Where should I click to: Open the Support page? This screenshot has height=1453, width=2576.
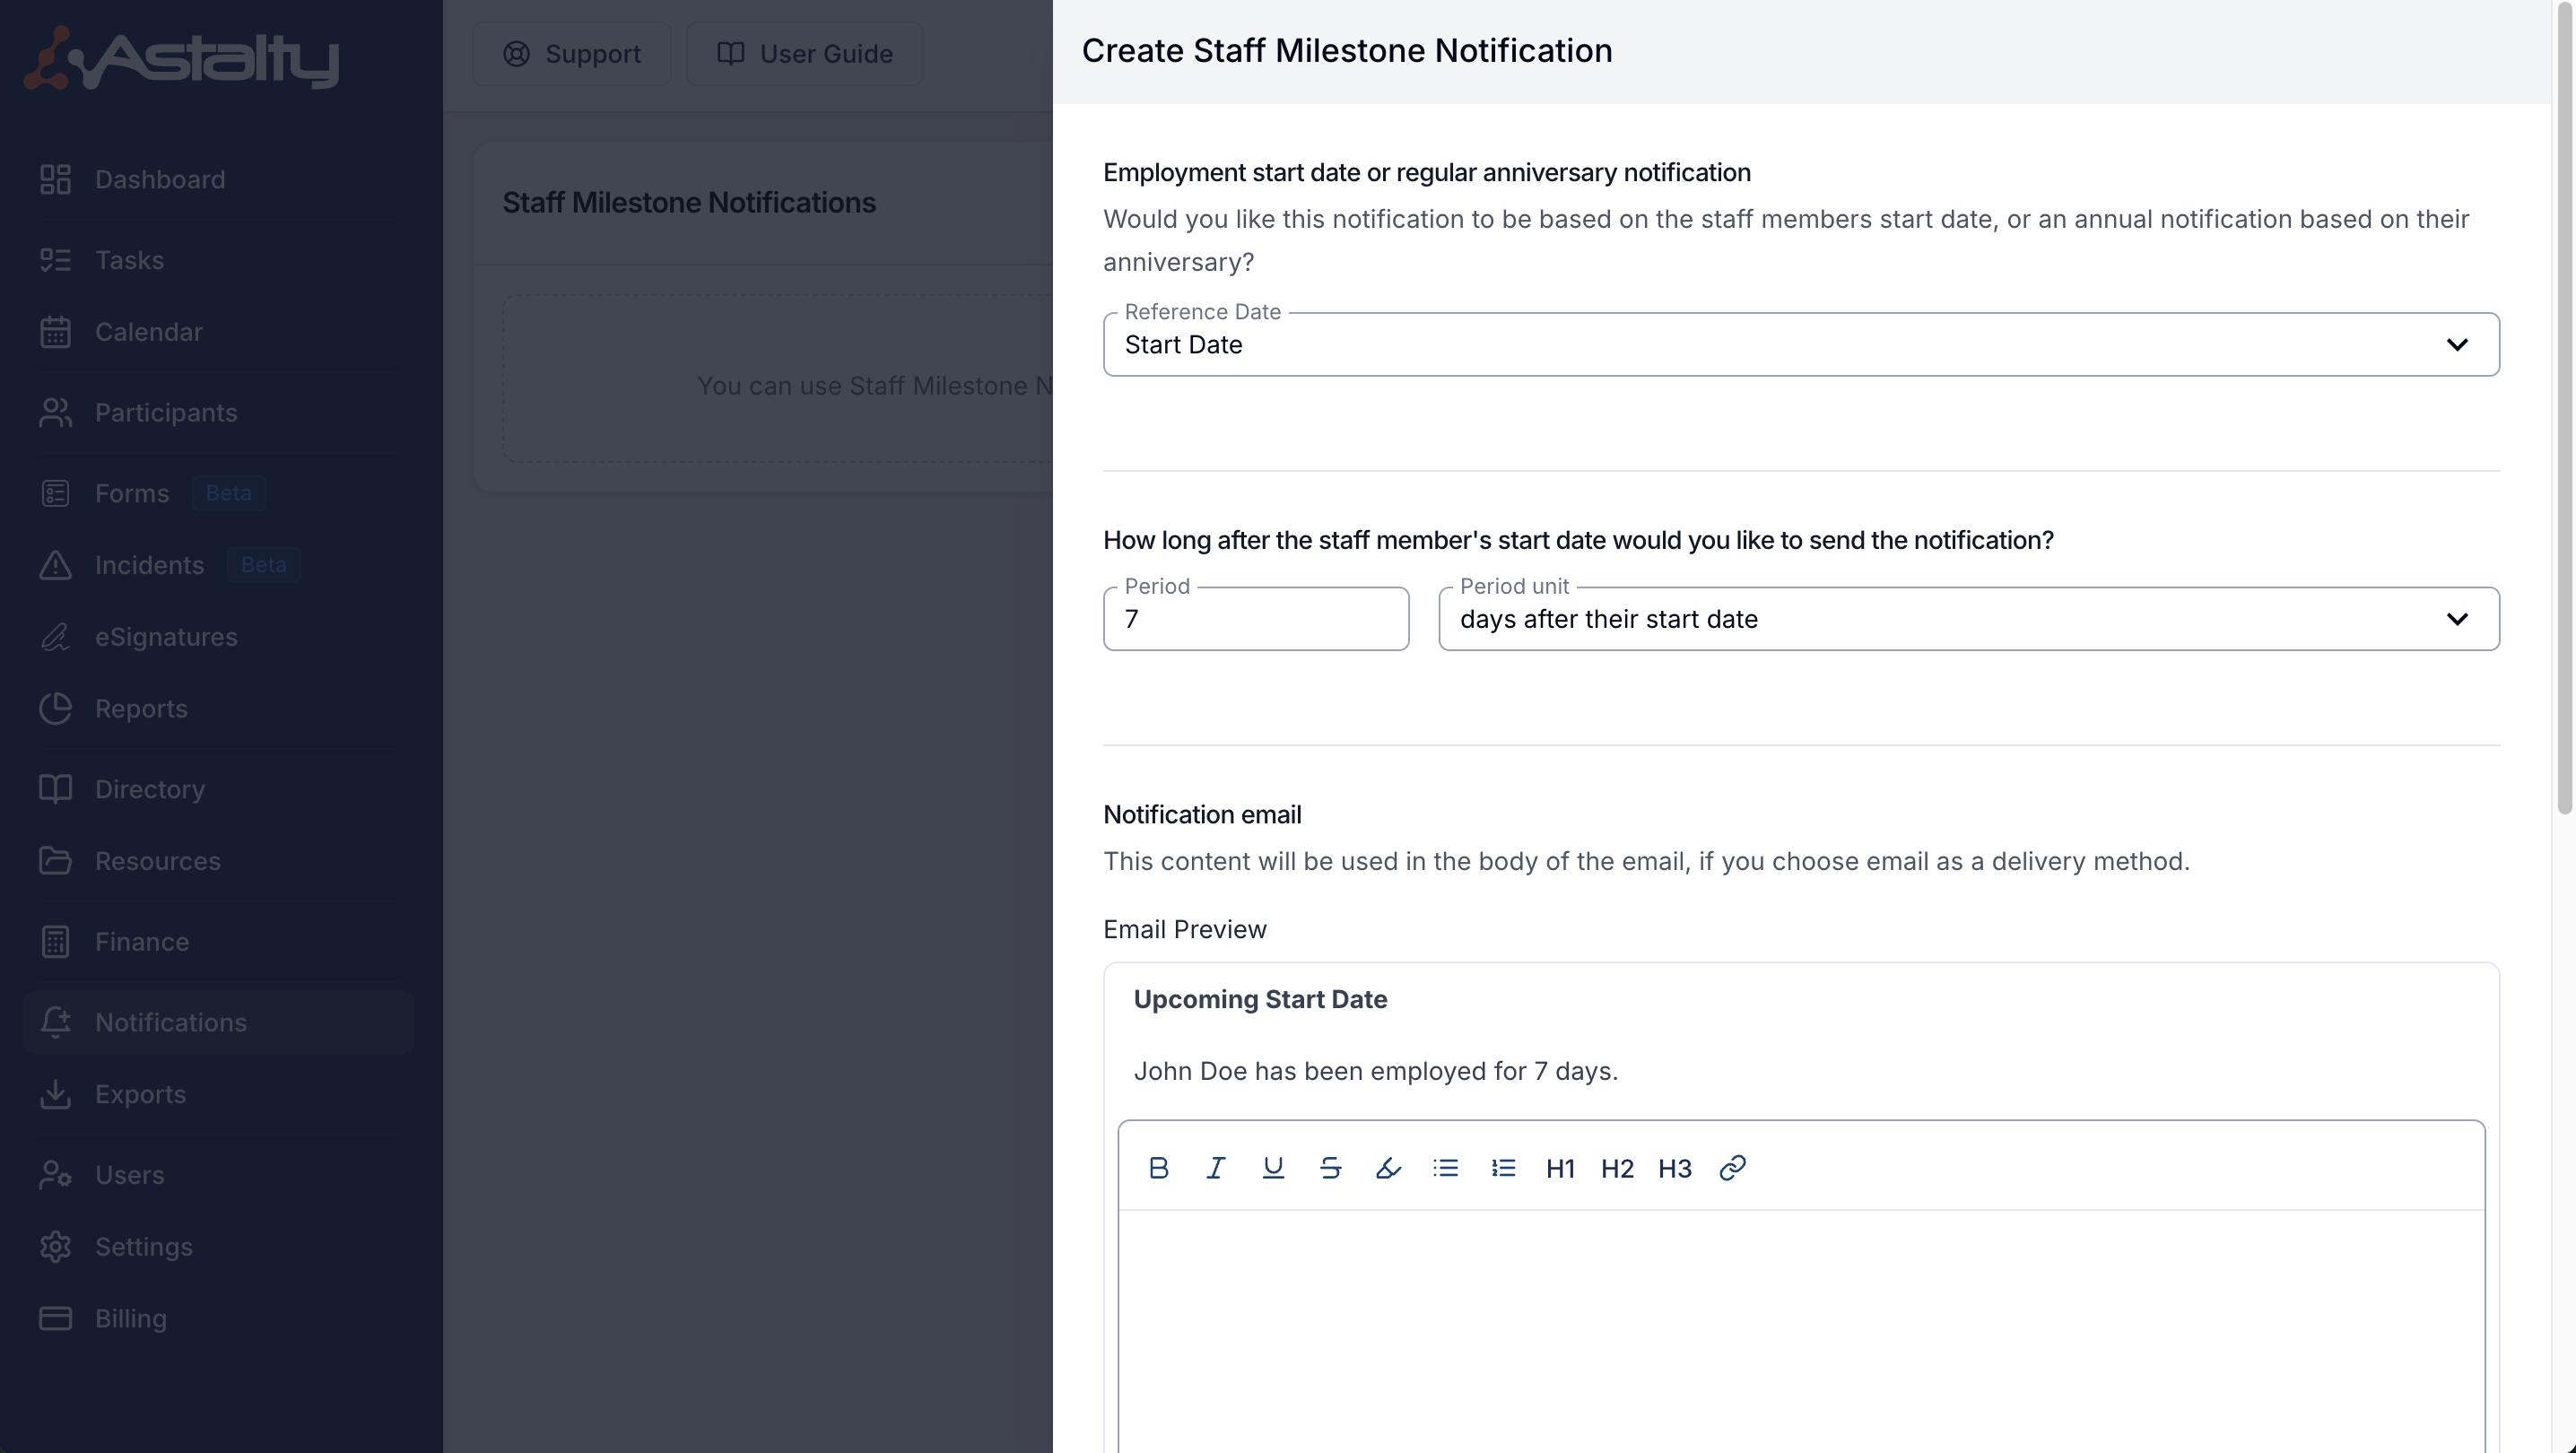tap(572, 54)
